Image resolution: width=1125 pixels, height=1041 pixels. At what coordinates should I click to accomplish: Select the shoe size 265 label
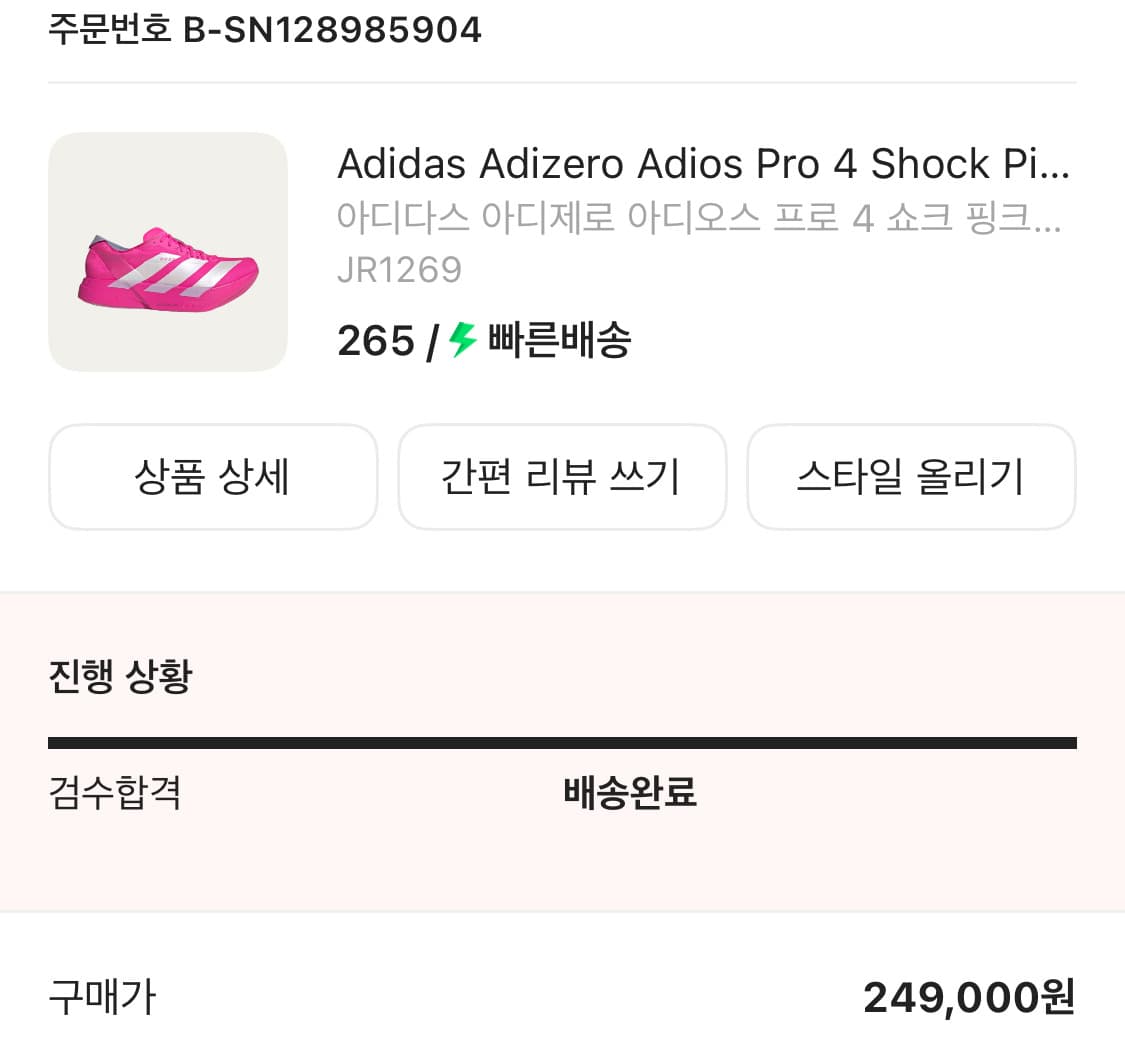(x=374, y=340)
